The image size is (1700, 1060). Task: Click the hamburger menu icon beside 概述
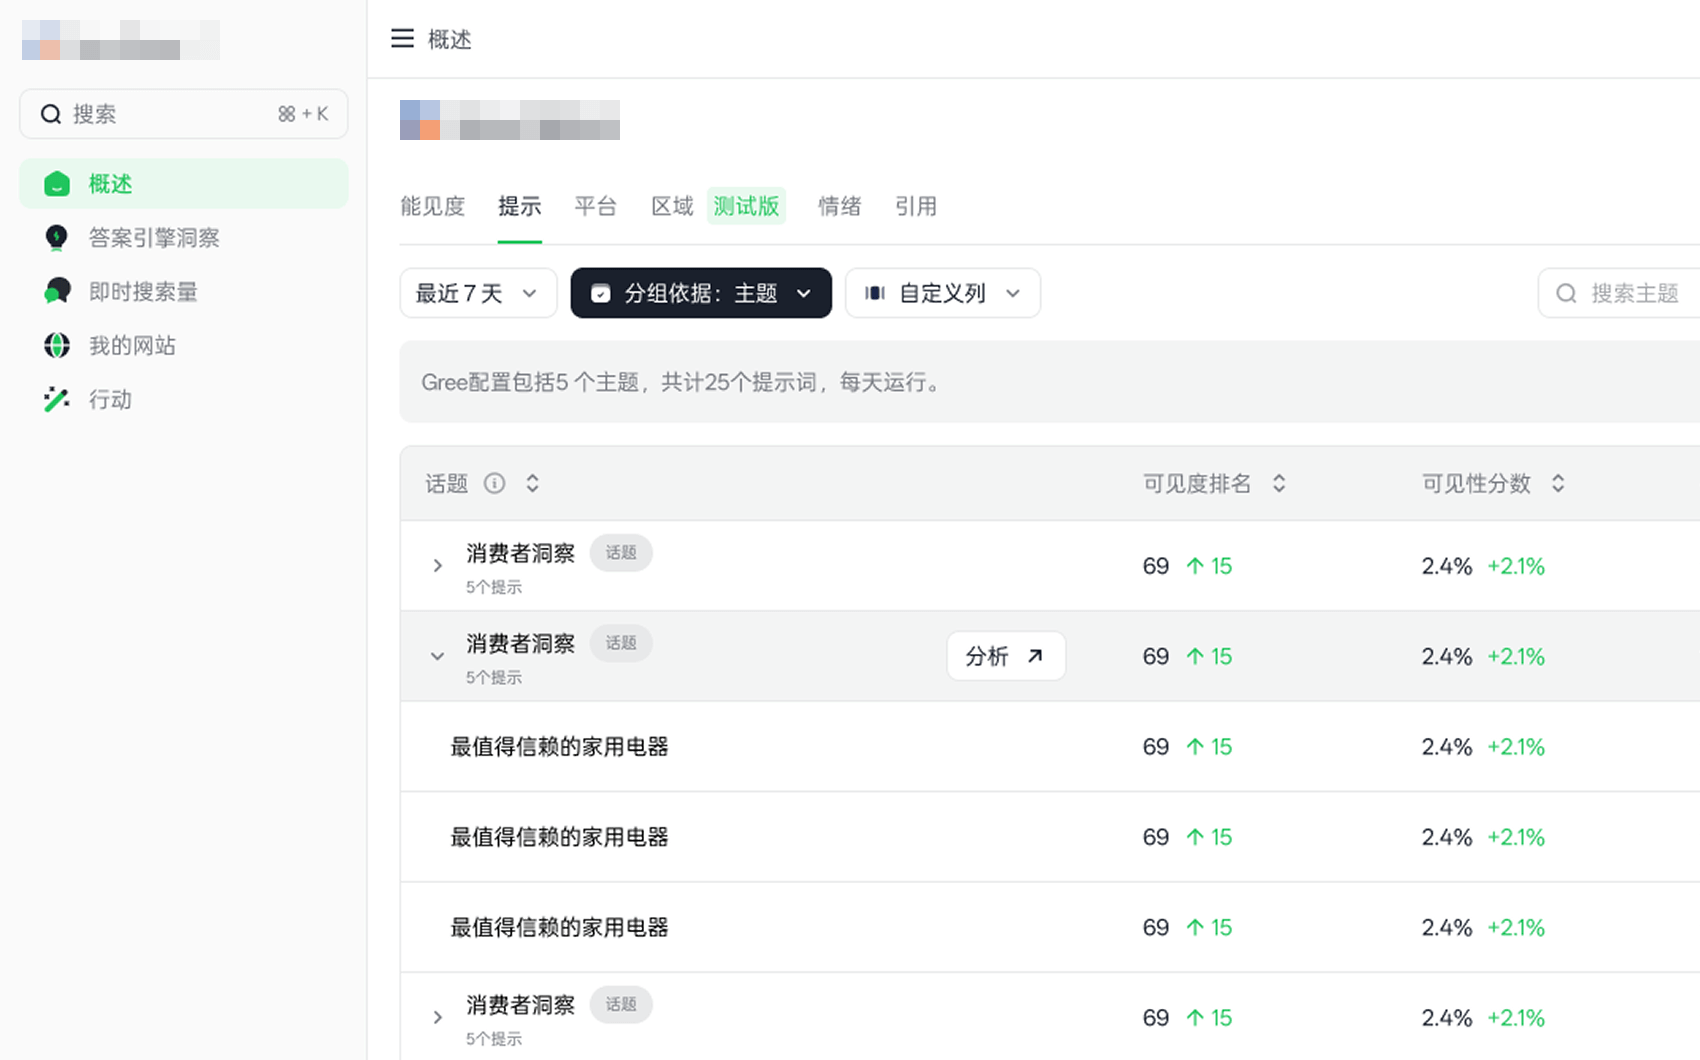[x=402, y=39]
